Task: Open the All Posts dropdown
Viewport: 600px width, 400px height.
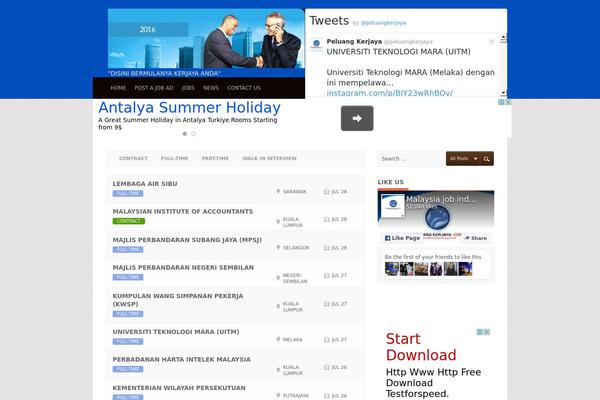Action: click(463, 158)
